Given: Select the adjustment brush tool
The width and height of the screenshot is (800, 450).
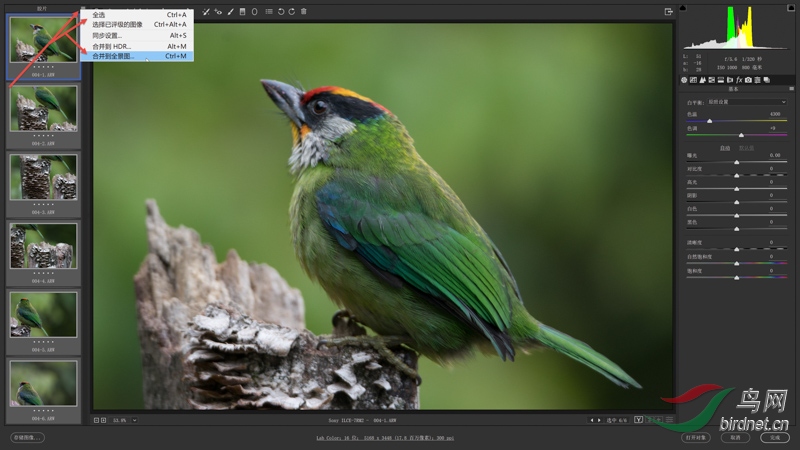Looking at the screenshot, I should coord(230,12).
